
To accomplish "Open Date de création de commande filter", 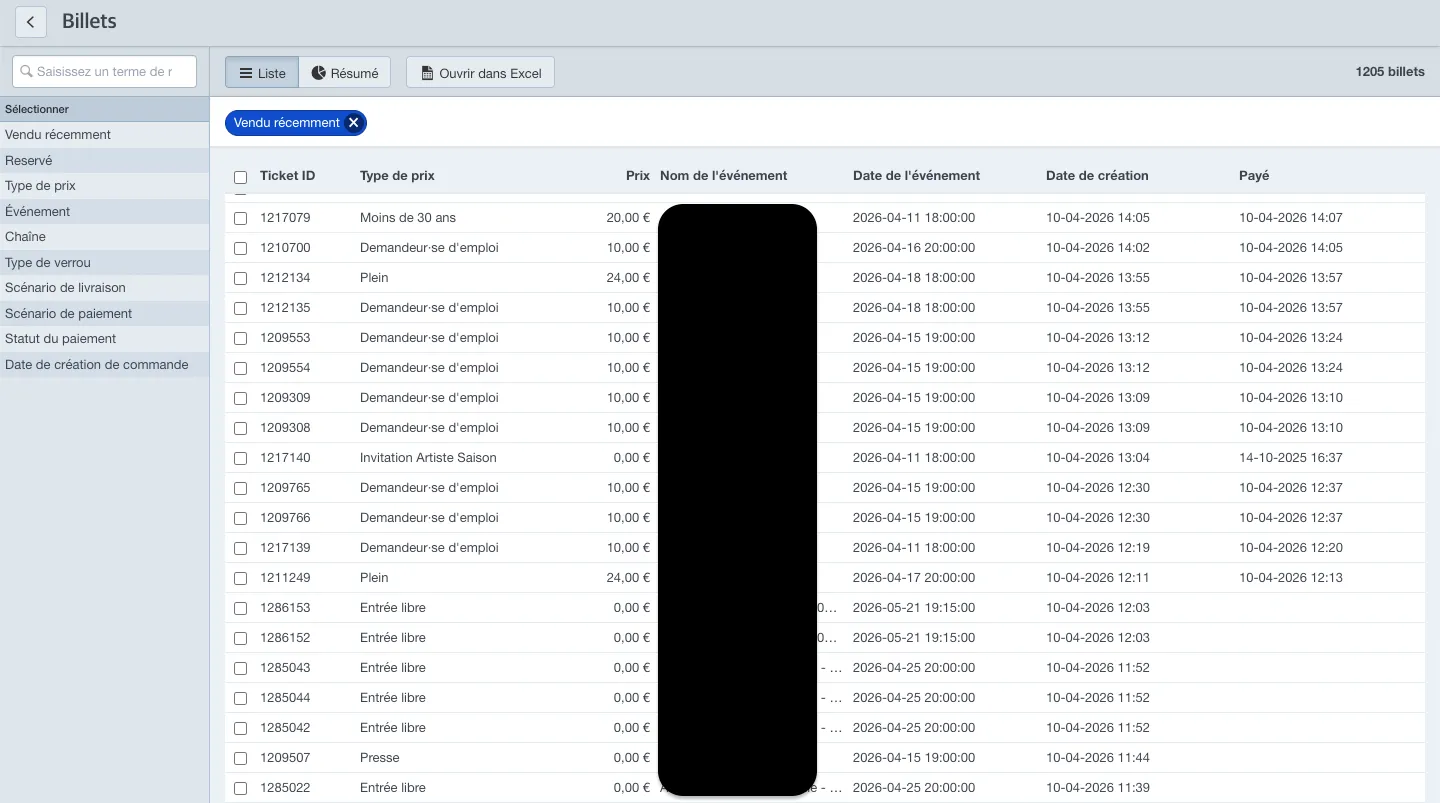I will click(104, 365).
